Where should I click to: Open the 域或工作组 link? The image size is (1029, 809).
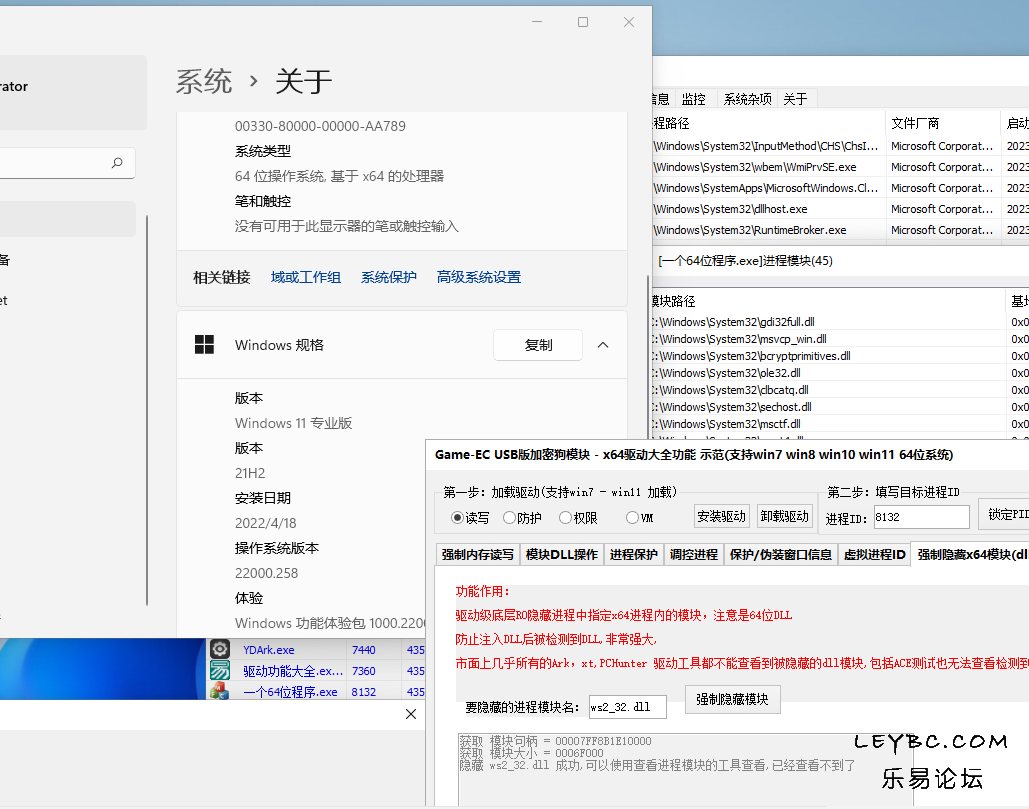tap(306, 278)
